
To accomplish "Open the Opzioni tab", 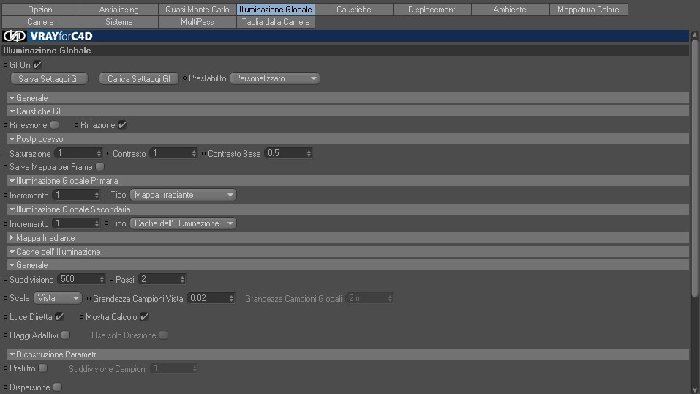I will 41,9.
